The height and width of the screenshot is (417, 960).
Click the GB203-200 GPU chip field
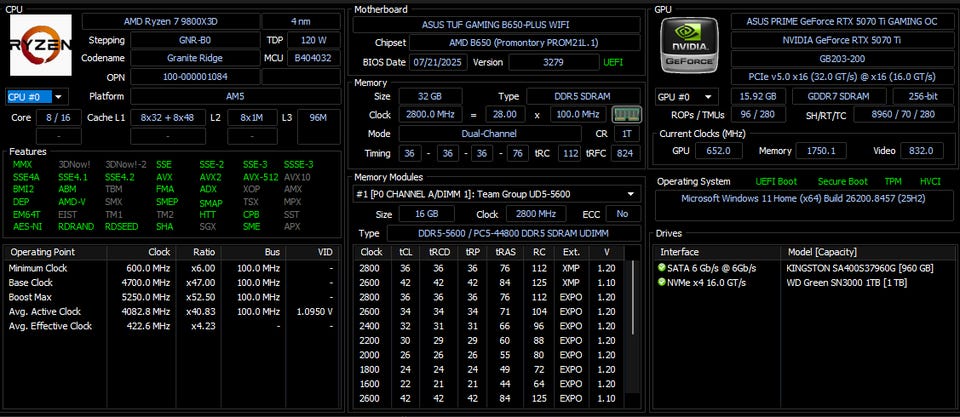842,59
